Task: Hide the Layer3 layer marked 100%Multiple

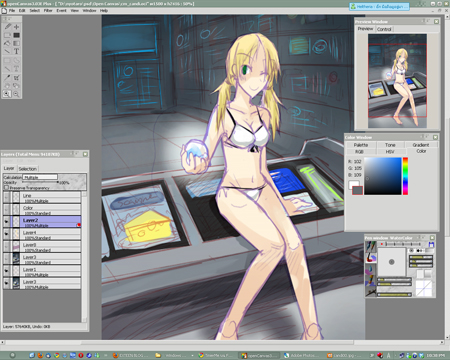Action: point(6,283)
